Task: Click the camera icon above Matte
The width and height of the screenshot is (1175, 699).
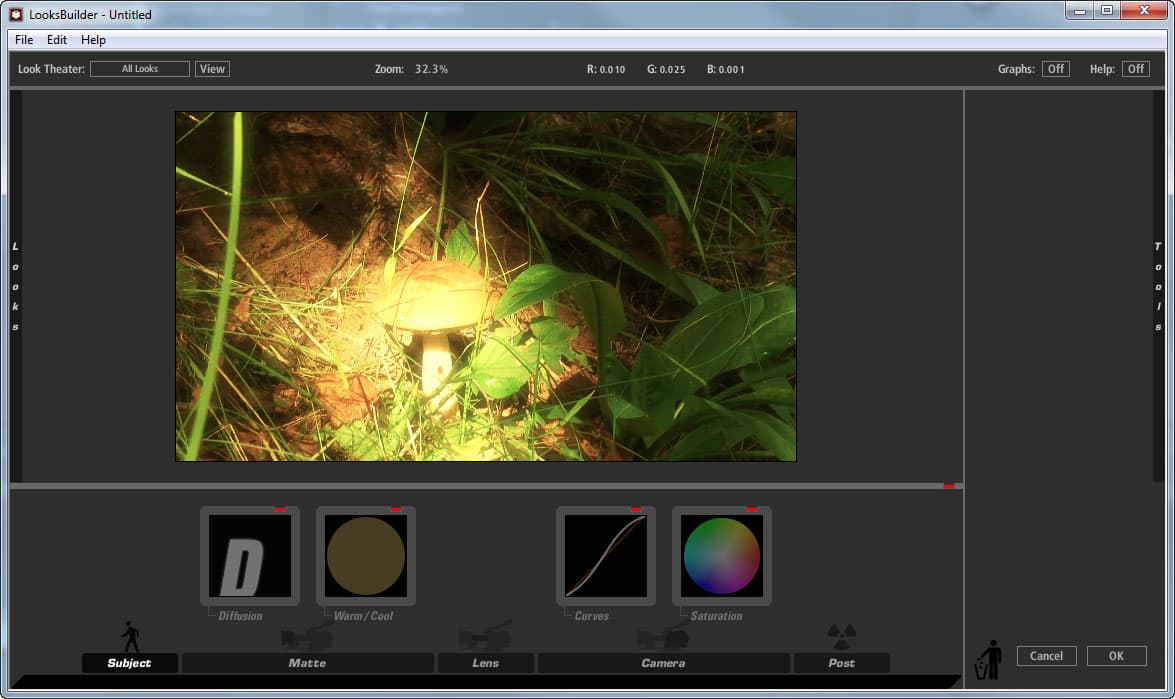Action: click(x=306, y=637)
